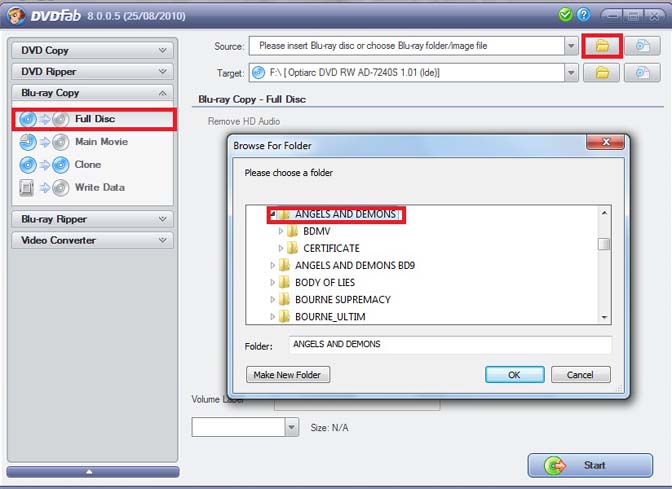The image size is (672, 489).
Task: Click the Start button
Action: click(x=590, y=465)
